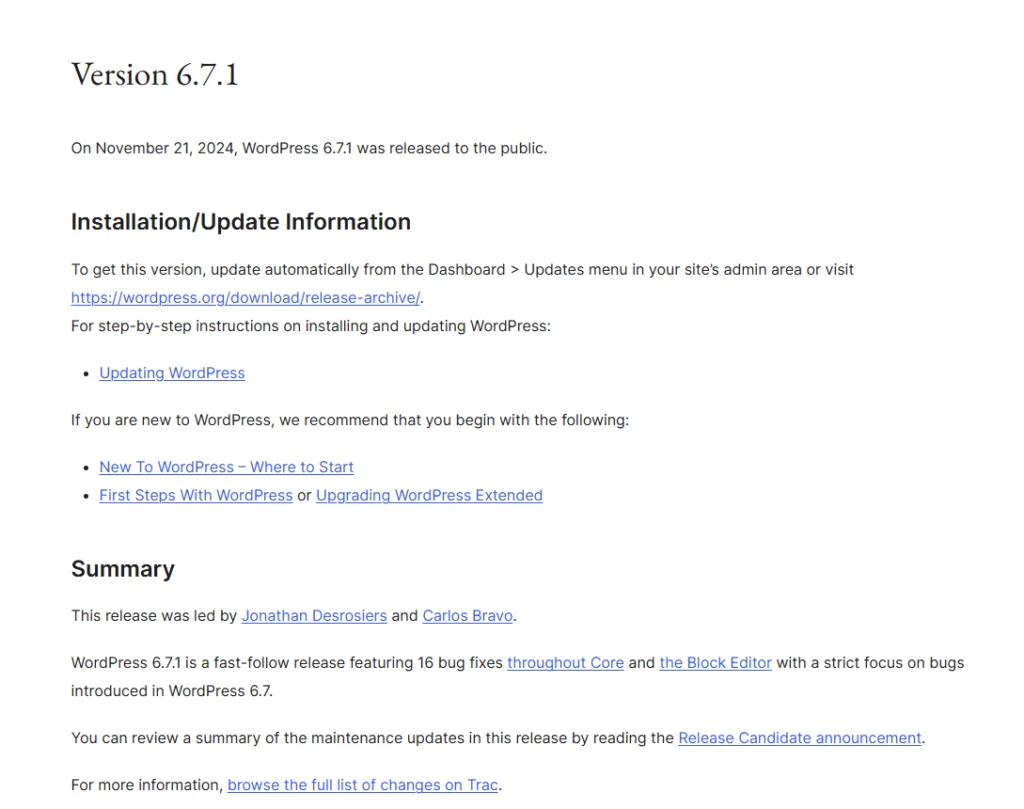Open First Steps With WordPress

coord(195,495)
